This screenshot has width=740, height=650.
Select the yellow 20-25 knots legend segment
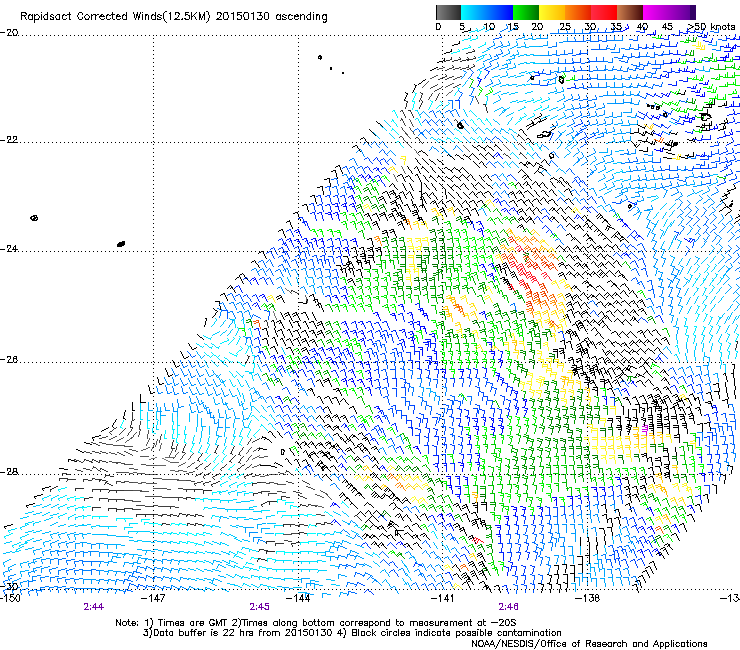[552, 12]
